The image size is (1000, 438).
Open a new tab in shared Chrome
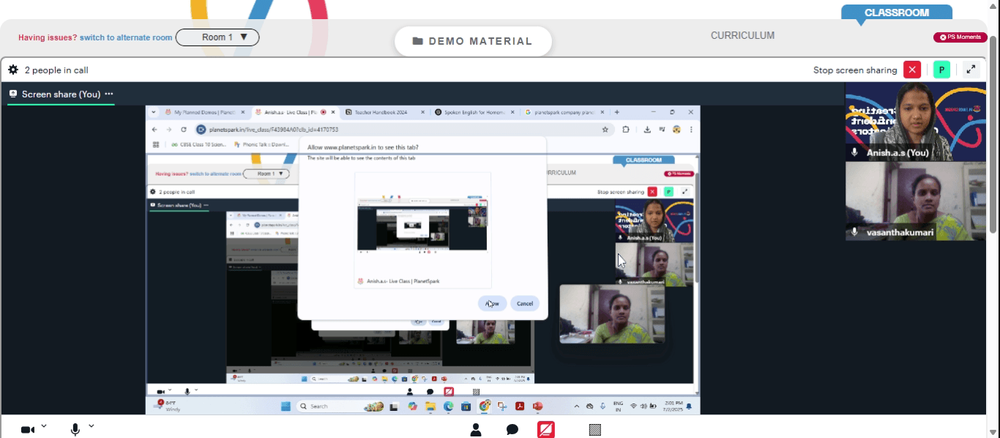point(617,112)
